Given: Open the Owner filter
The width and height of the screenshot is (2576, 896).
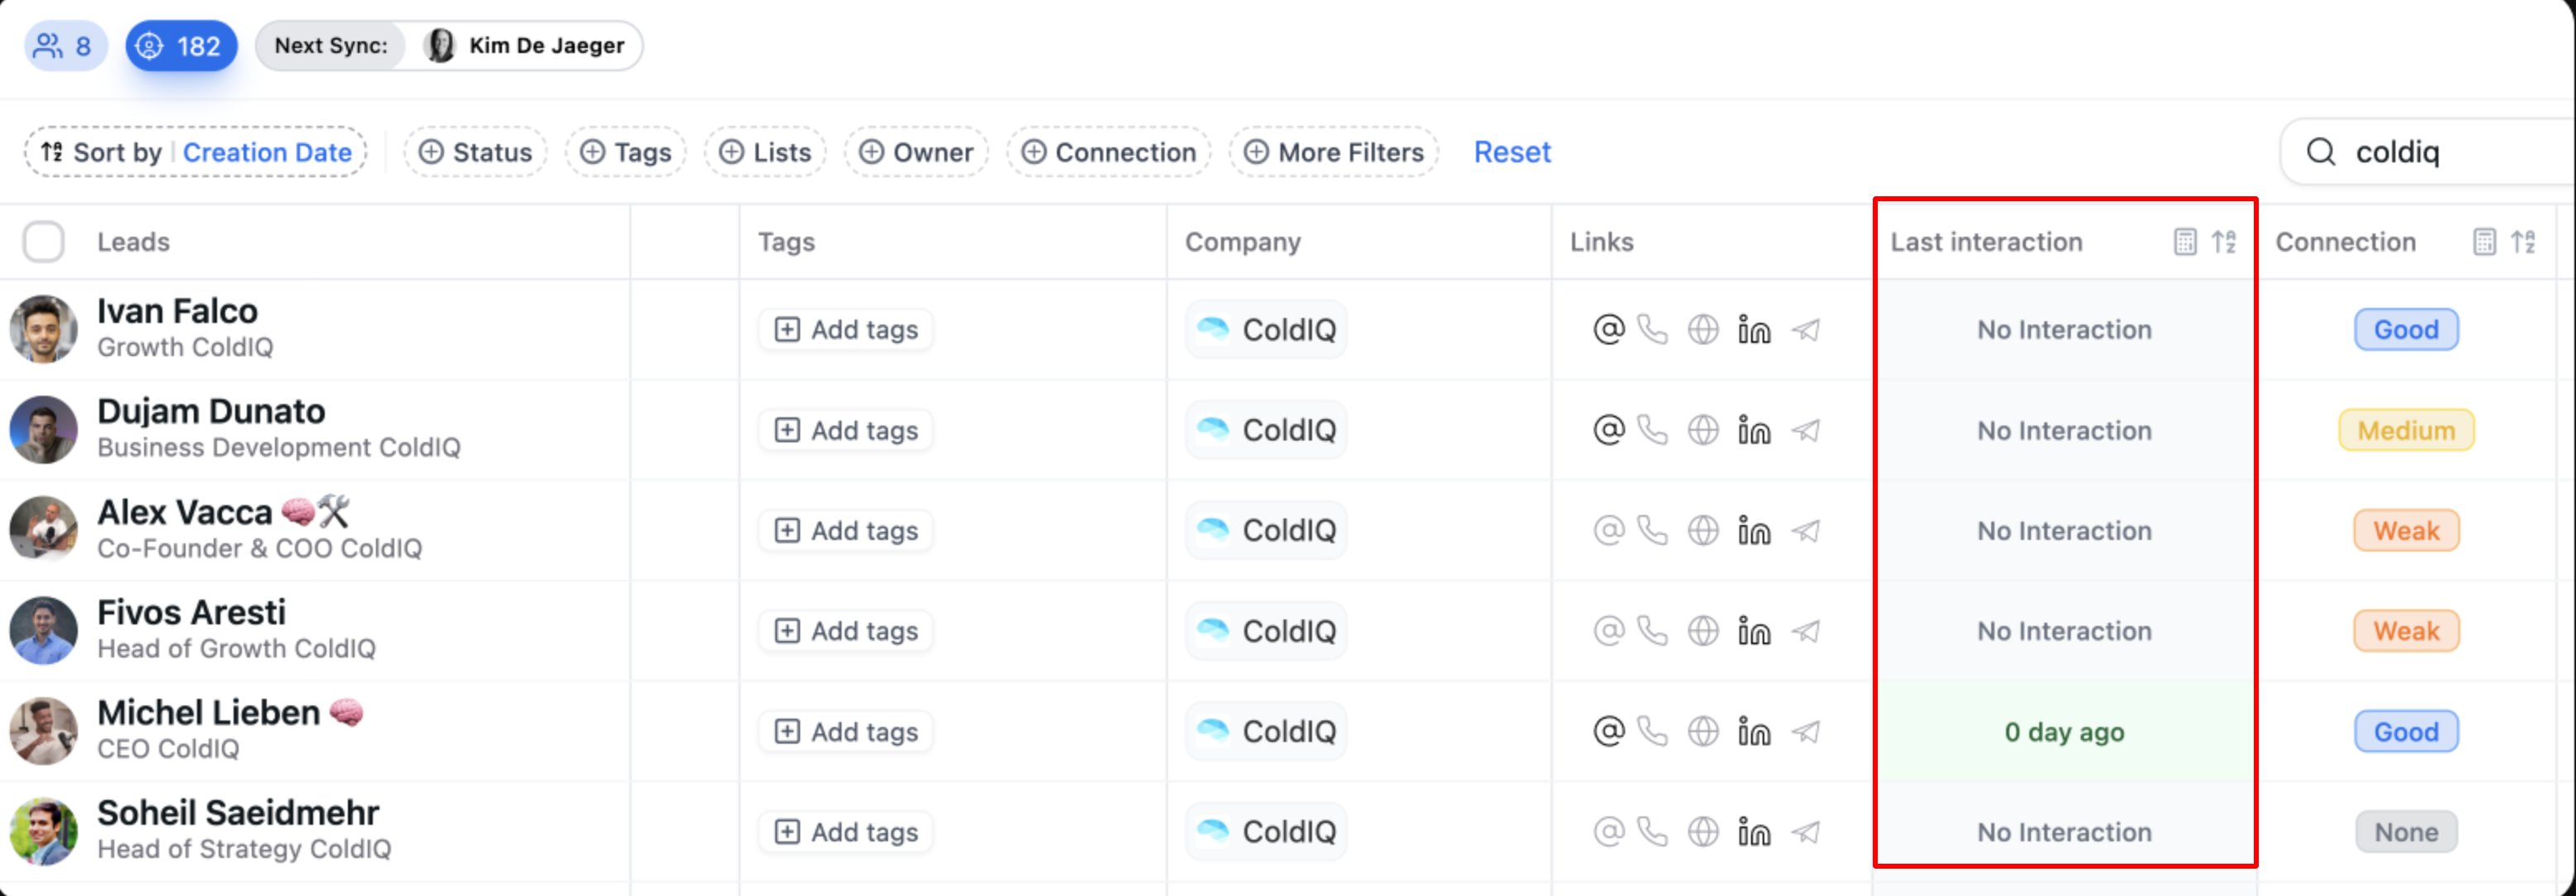Looking at the screenshot, I should coord(916,152).
